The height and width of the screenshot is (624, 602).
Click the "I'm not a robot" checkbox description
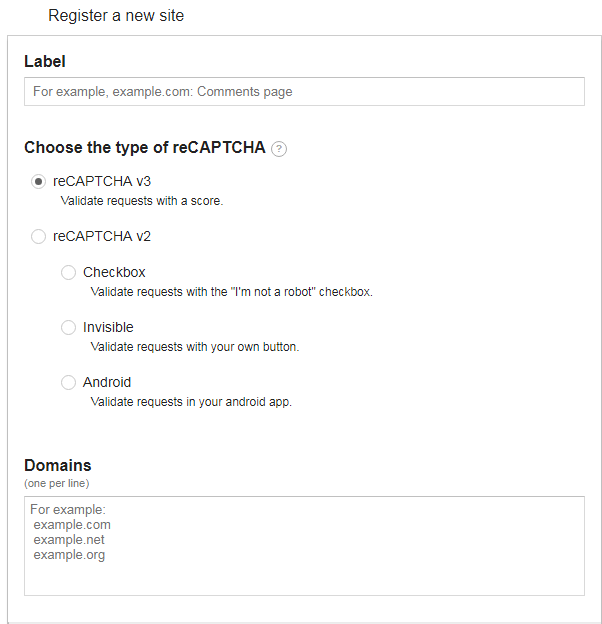coord(231,292)
